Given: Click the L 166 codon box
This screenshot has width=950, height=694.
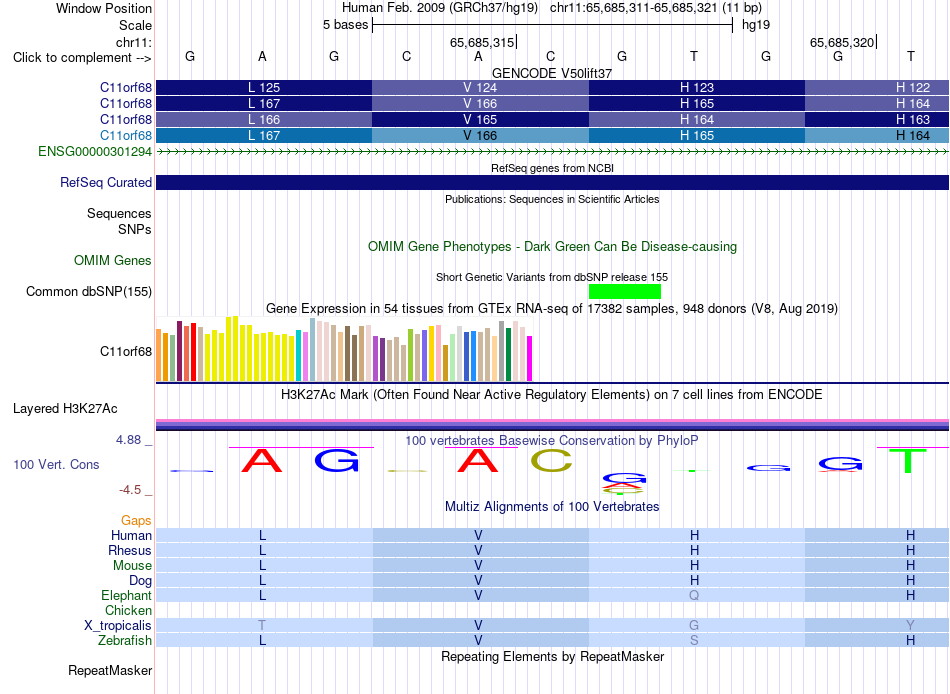Looking at the screenshot, I should (264, 119).
